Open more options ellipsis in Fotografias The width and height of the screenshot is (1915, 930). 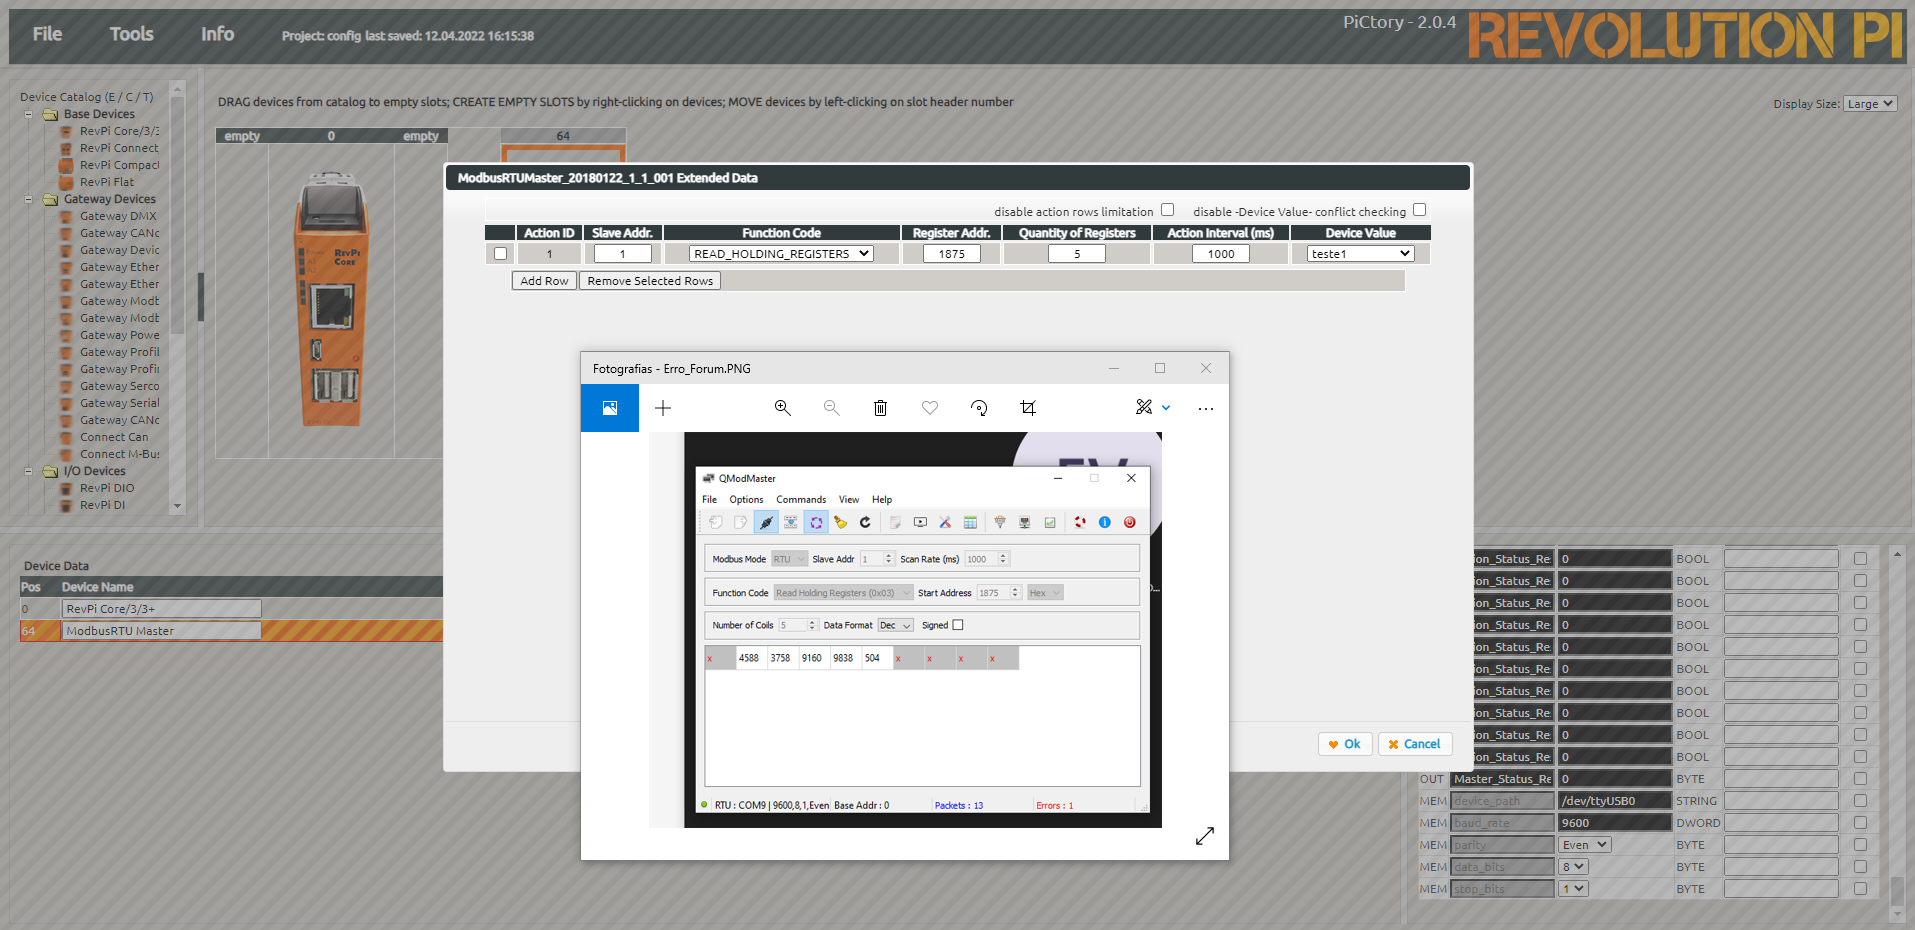(1206, 408)
